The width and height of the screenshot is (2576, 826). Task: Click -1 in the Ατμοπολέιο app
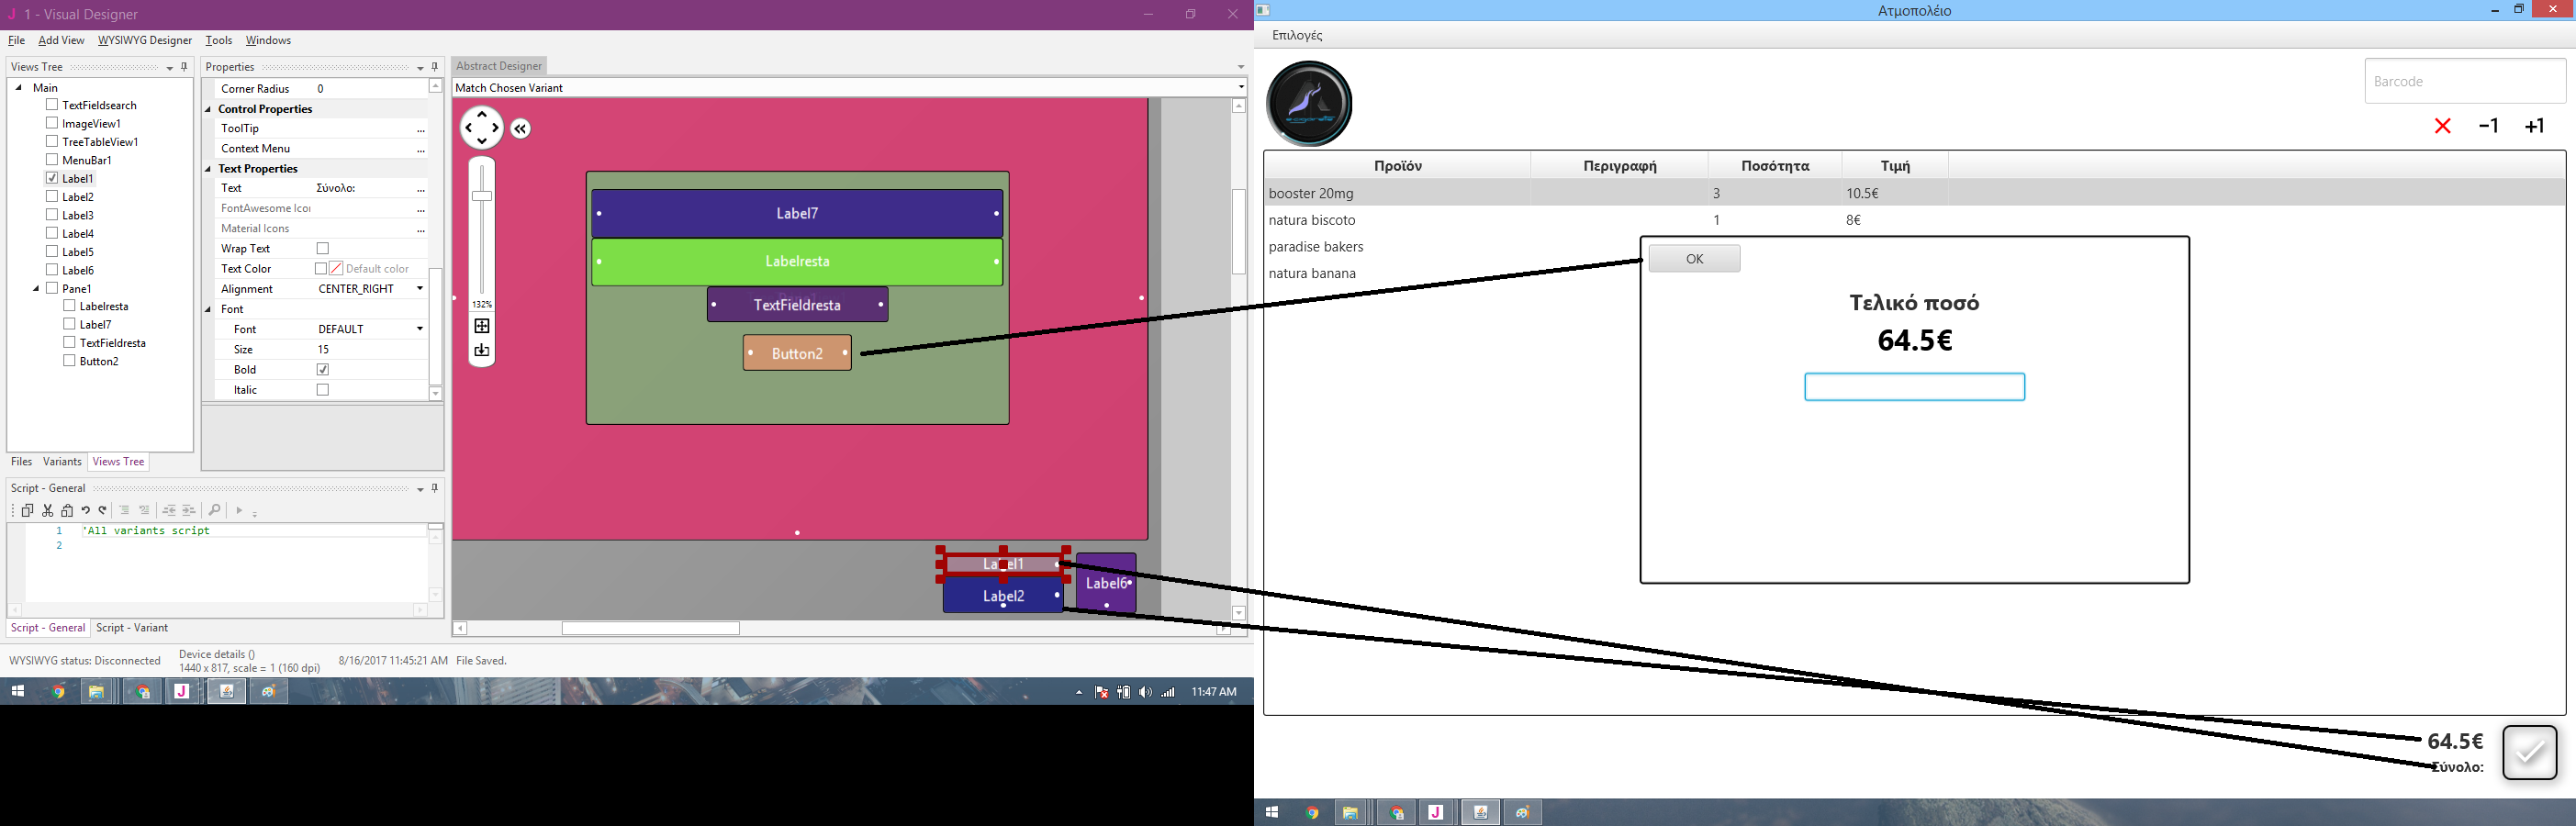[2489, 126]
